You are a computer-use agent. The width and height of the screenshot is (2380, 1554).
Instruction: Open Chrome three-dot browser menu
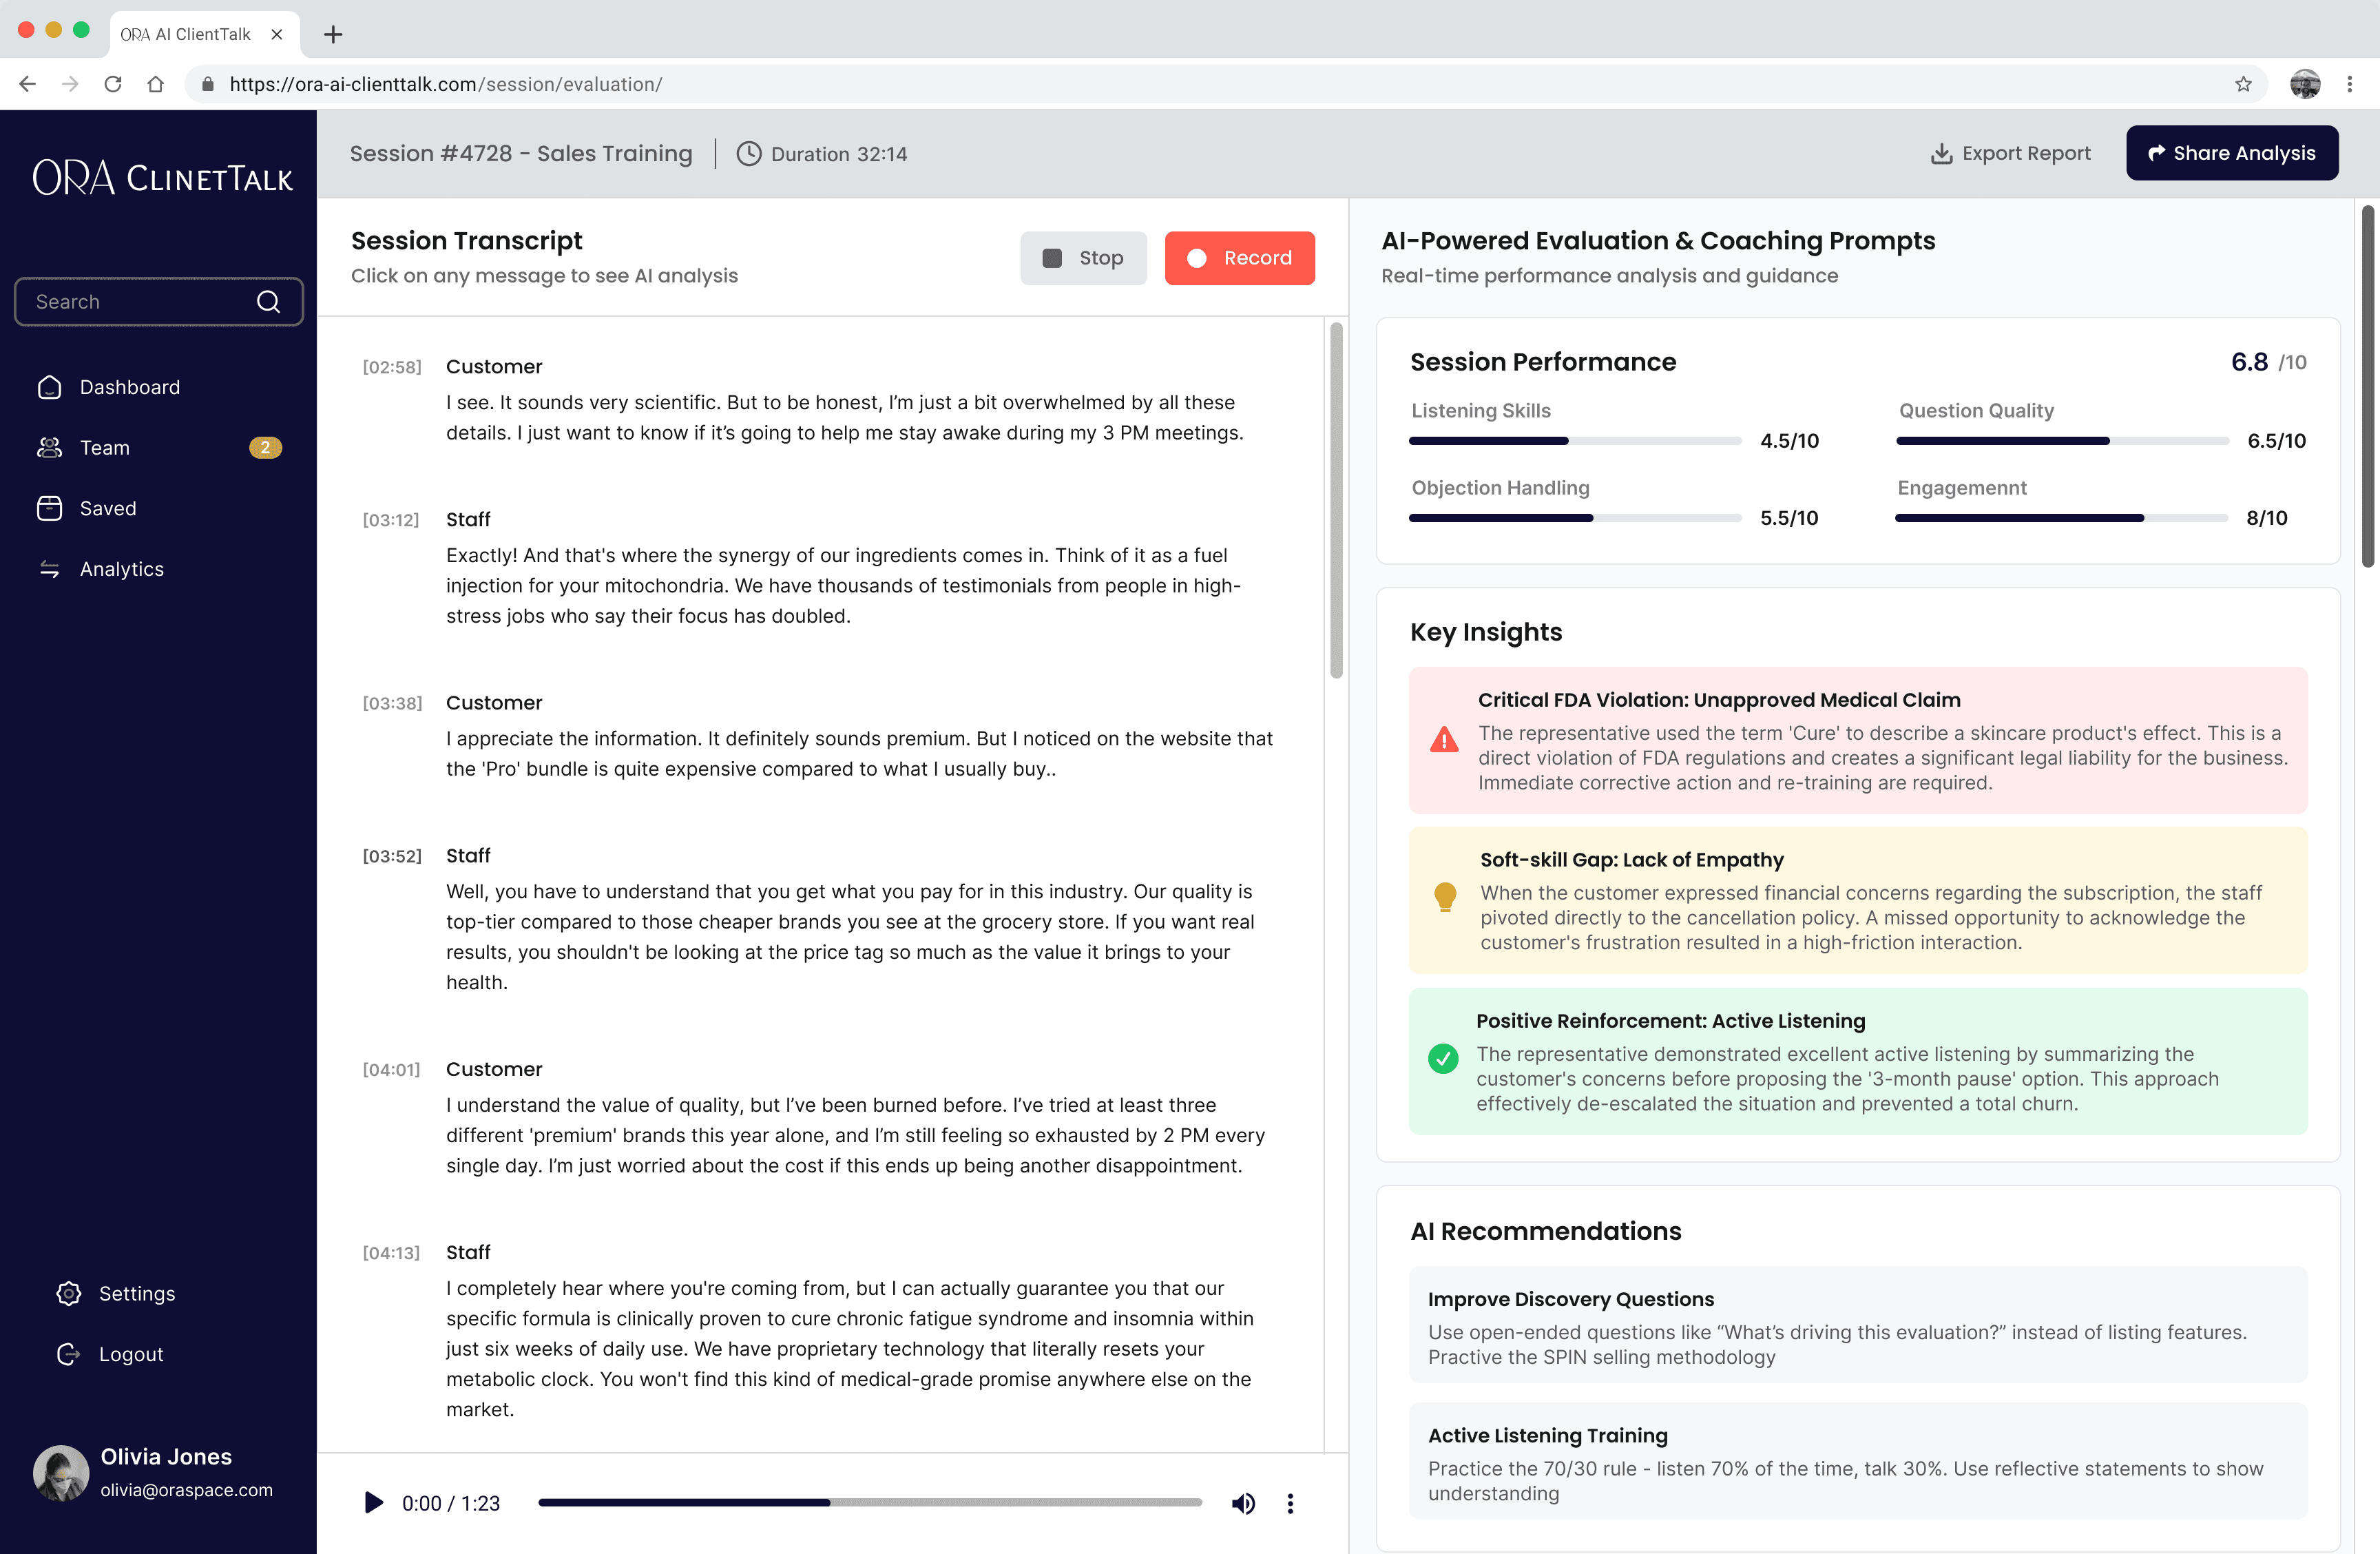[2349, 84]
